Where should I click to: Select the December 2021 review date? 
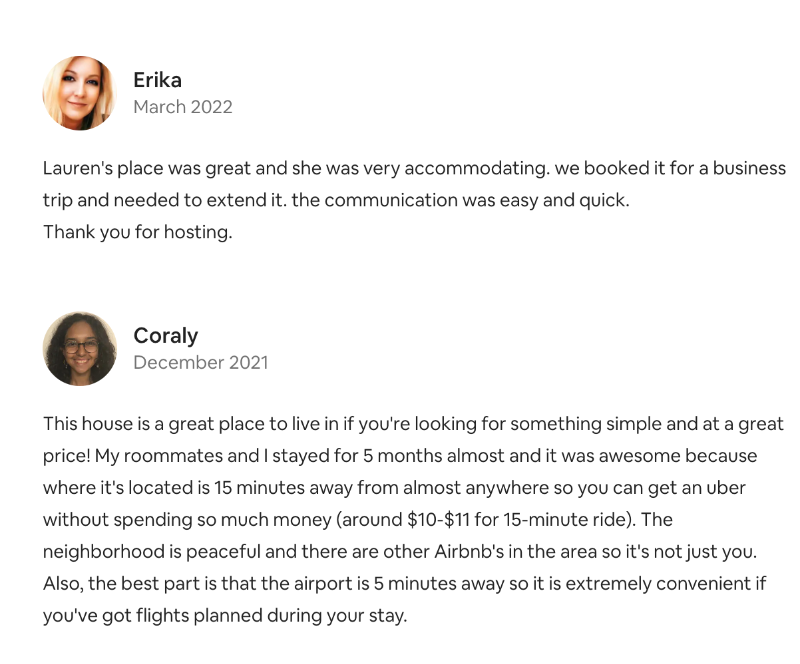[x=201, y=362]
